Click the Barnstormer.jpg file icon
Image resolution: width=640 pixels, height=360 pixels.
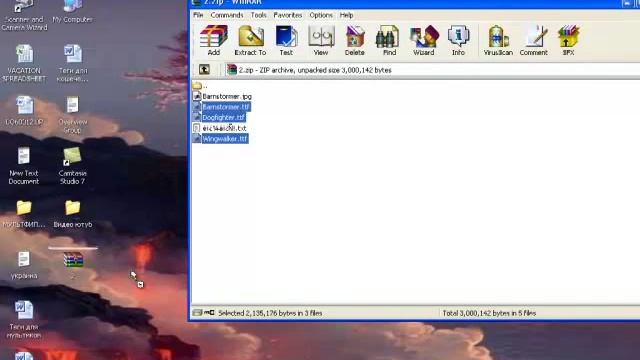197,96
